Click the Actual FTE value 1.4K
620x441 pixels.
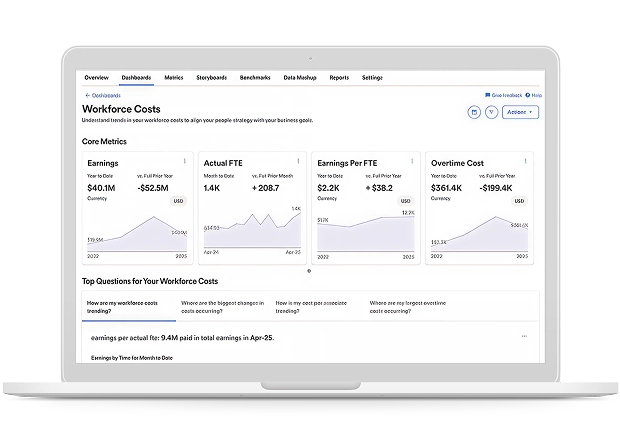pos(212,188)
